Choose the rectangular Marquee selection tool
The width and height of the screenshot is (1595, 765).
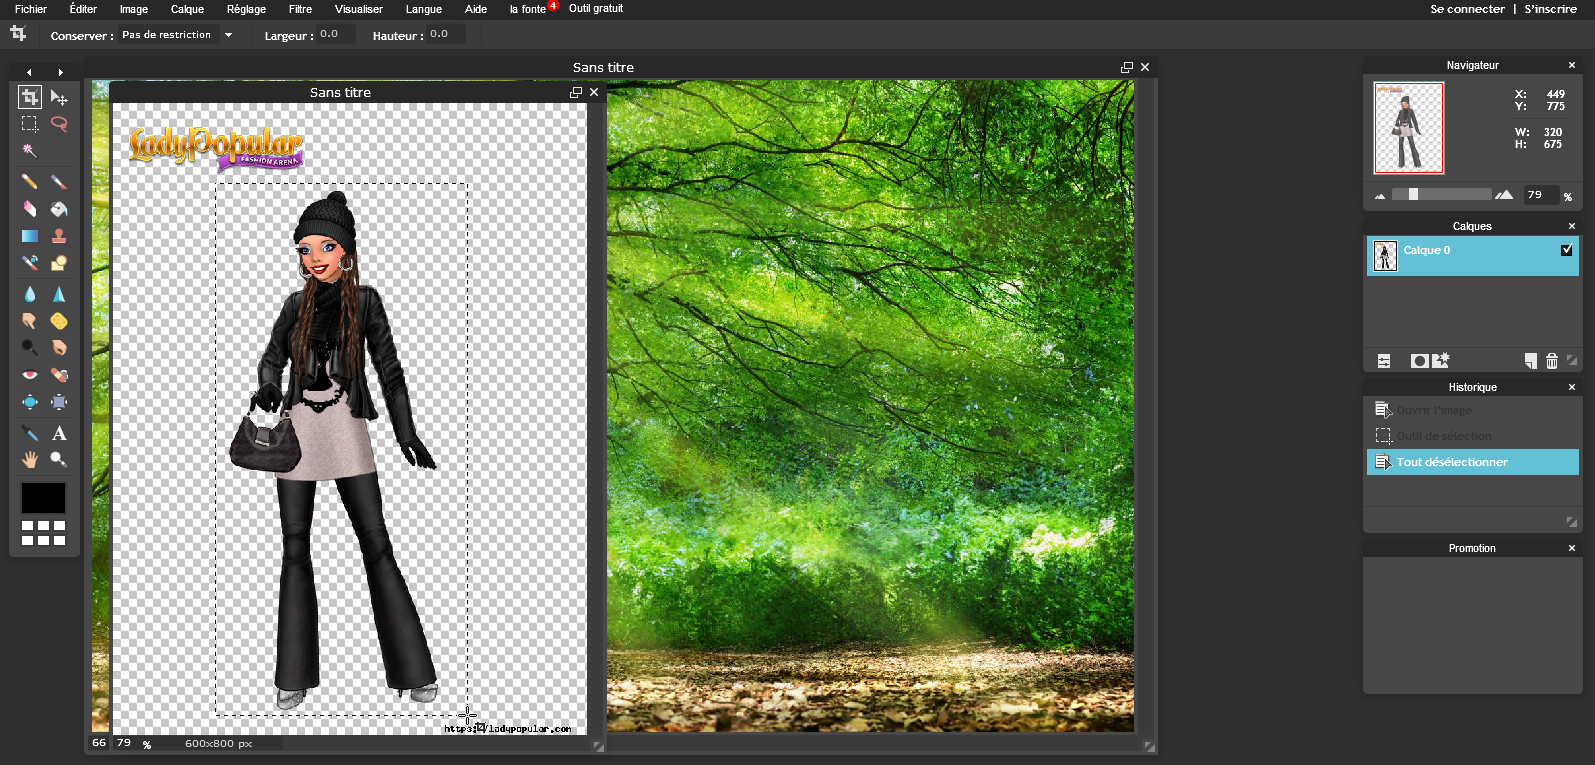30,124
